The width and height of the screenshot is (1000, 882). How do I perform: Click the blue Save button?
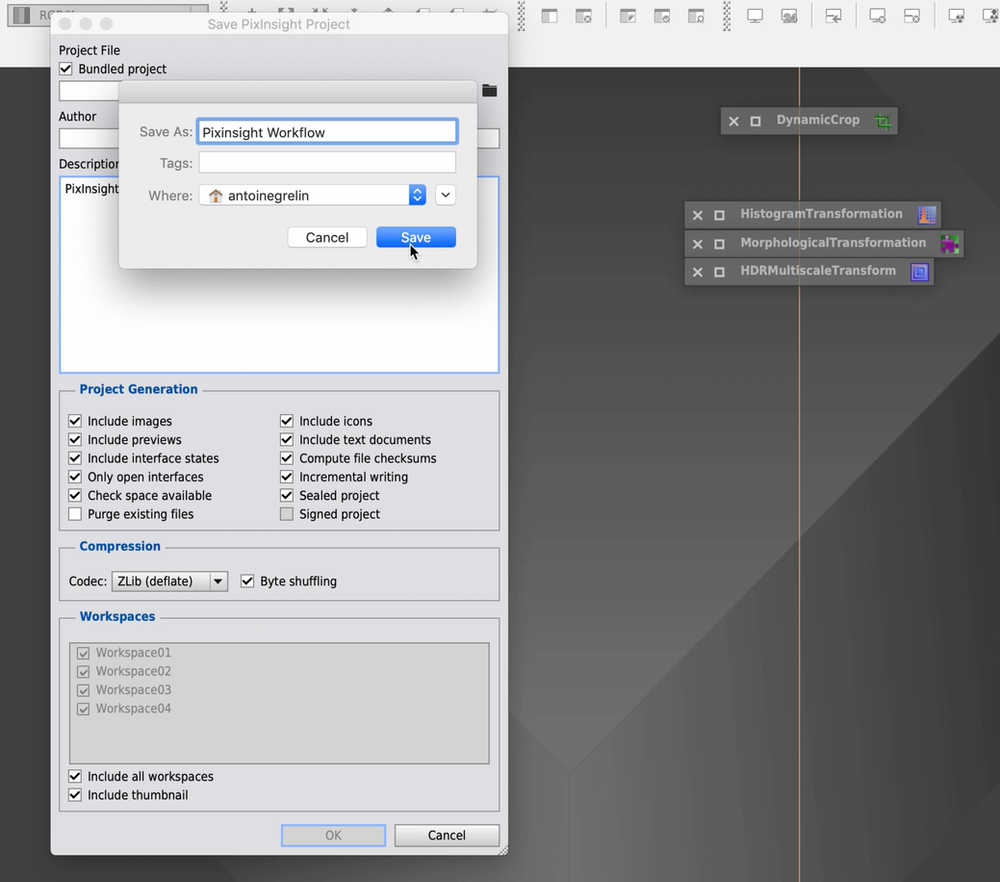click(x=415, y=237)
